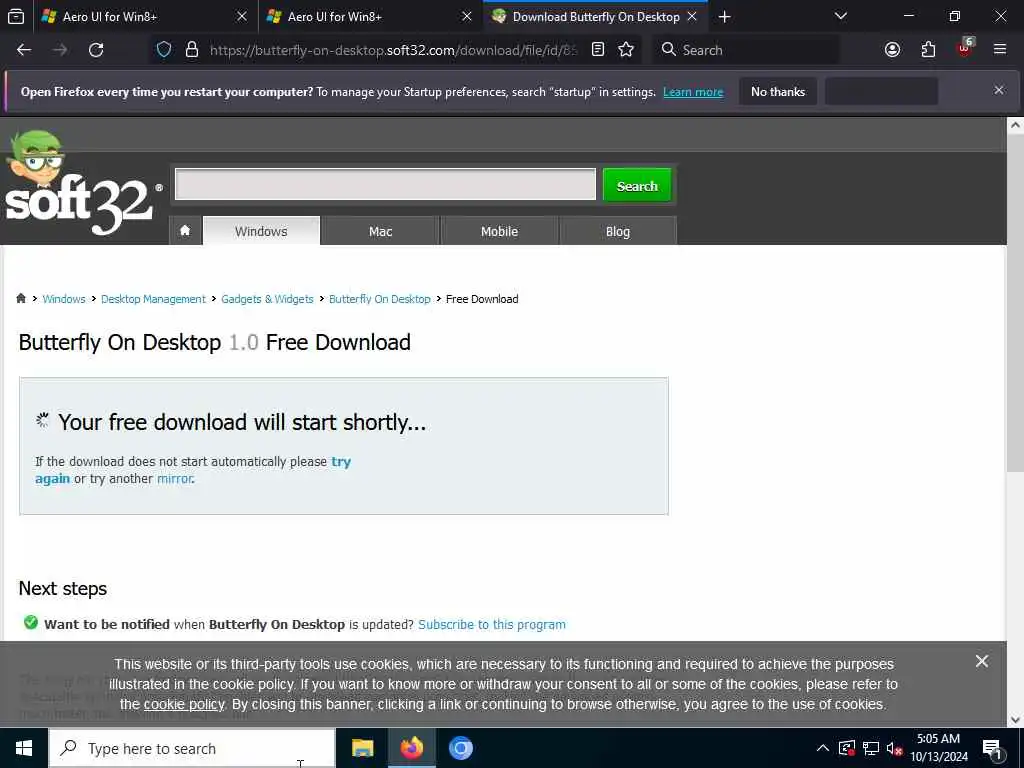Viewport: 1024px width, 768px height.
Task: Open the Learn more link in notification
Action: click(693, 92)
